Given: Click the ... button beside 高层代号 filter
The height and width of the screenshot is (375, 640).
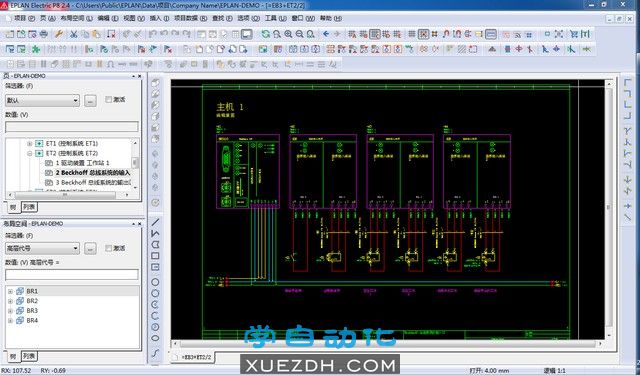Looking at the screenshot, I should click(x=90, y=248).
